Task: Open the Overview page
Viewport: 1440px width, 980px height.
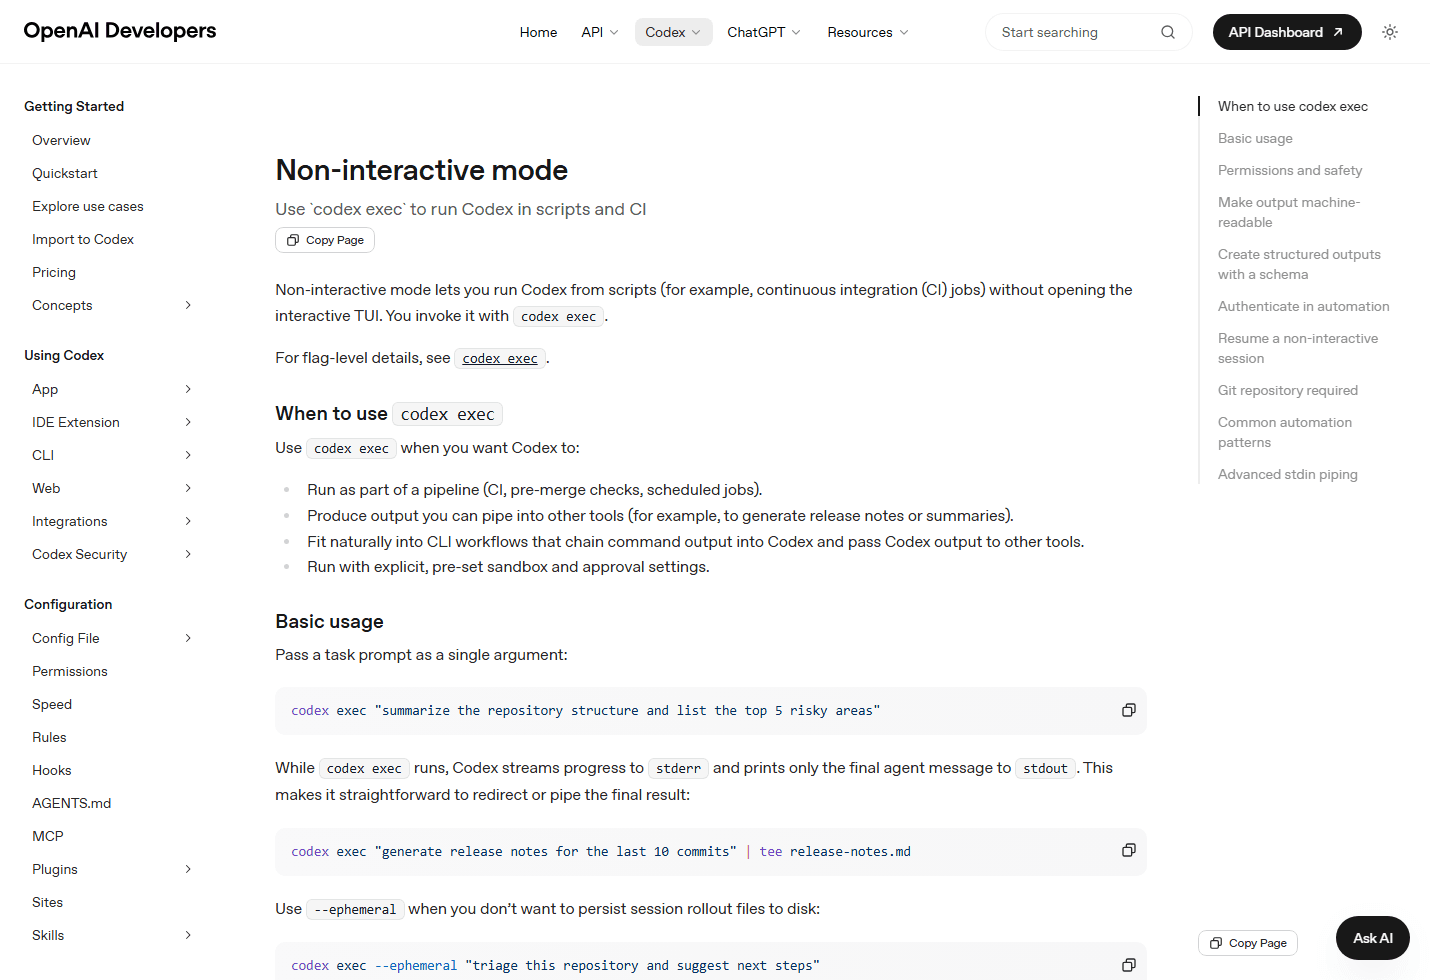Action: coord(61,140)
